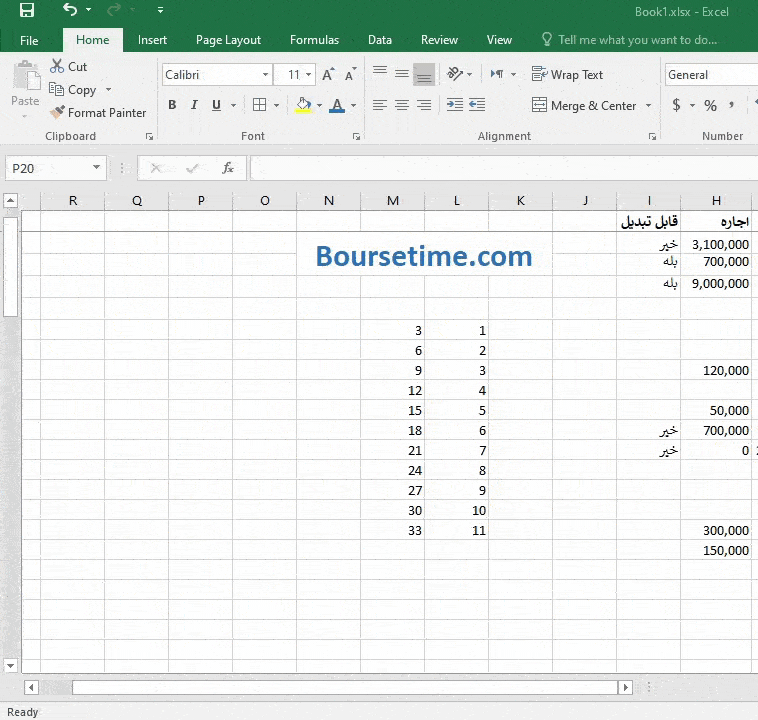The height and width of the screenshot is (720, 758).
Task: Click Middle Align icon
Action: [x=402, y=73]
